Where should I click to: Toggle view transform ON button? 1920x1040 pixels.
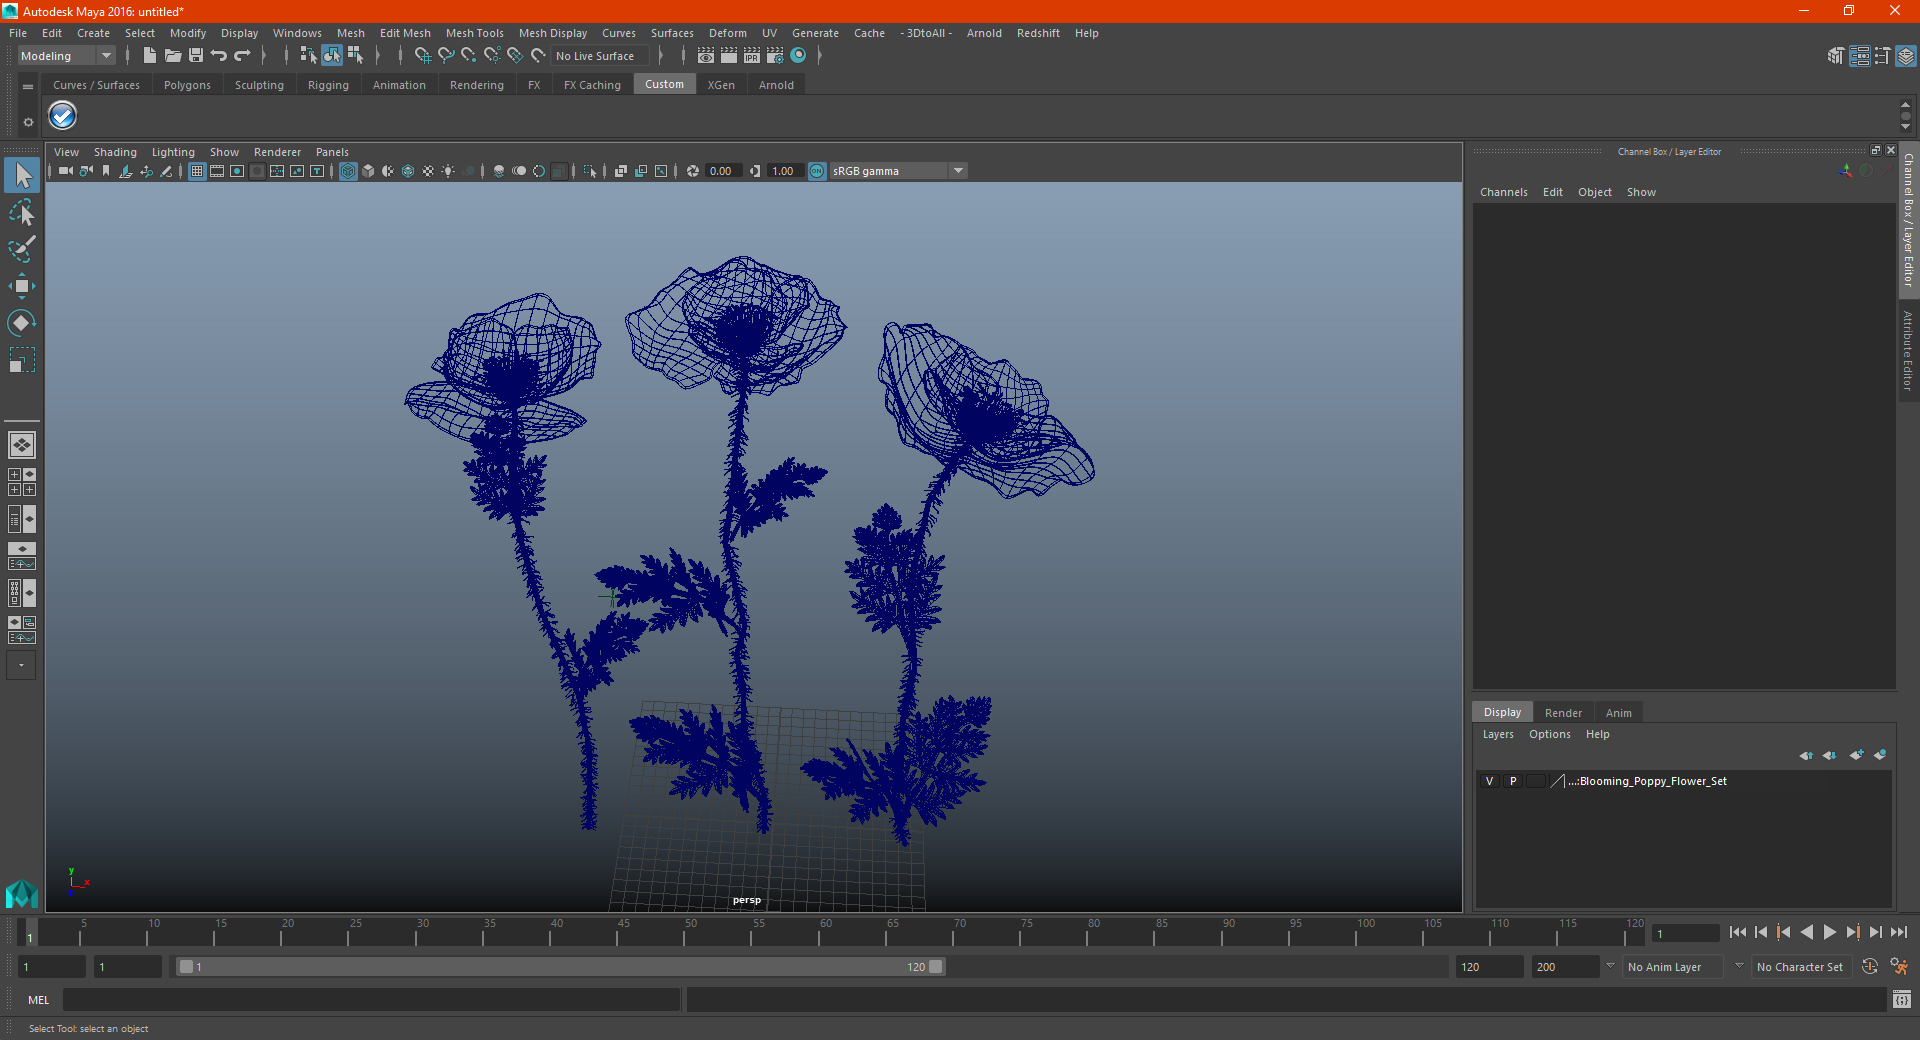817,171
